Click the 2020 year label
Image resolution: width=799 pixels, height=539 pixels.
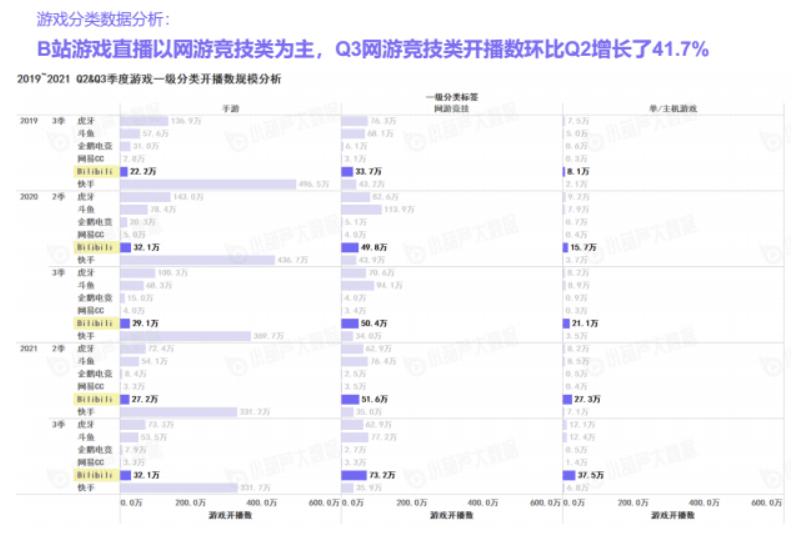point(29,197)
